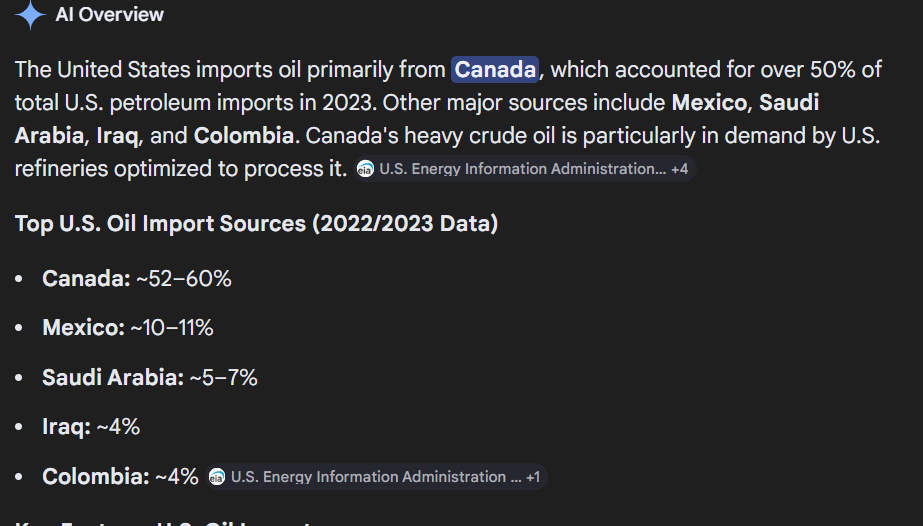
Task: Open the highlighted Canada link
Action: click(495, 69)
